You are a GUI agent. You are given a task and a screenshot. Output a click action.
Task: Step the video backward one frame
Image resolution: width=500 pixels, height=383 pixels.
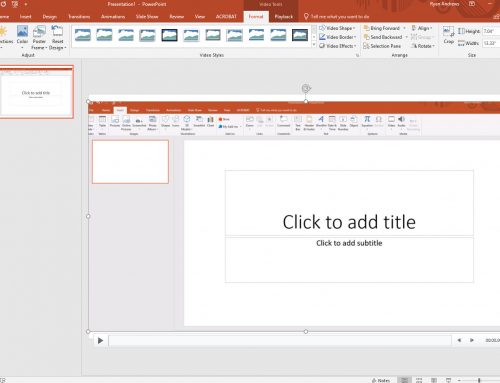459,340
